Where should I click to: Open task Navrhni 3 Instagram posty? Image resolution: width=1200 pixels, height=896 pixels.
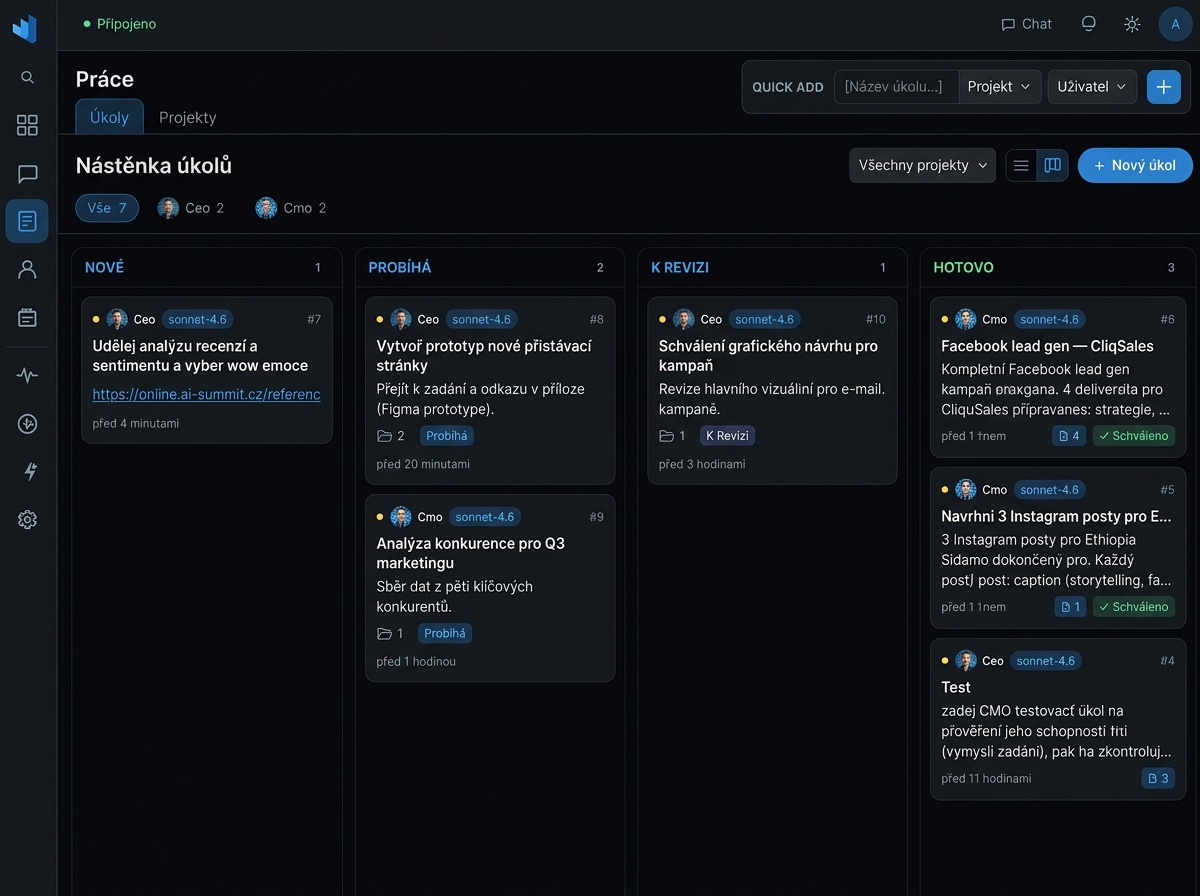click(x=1056, y=517)
